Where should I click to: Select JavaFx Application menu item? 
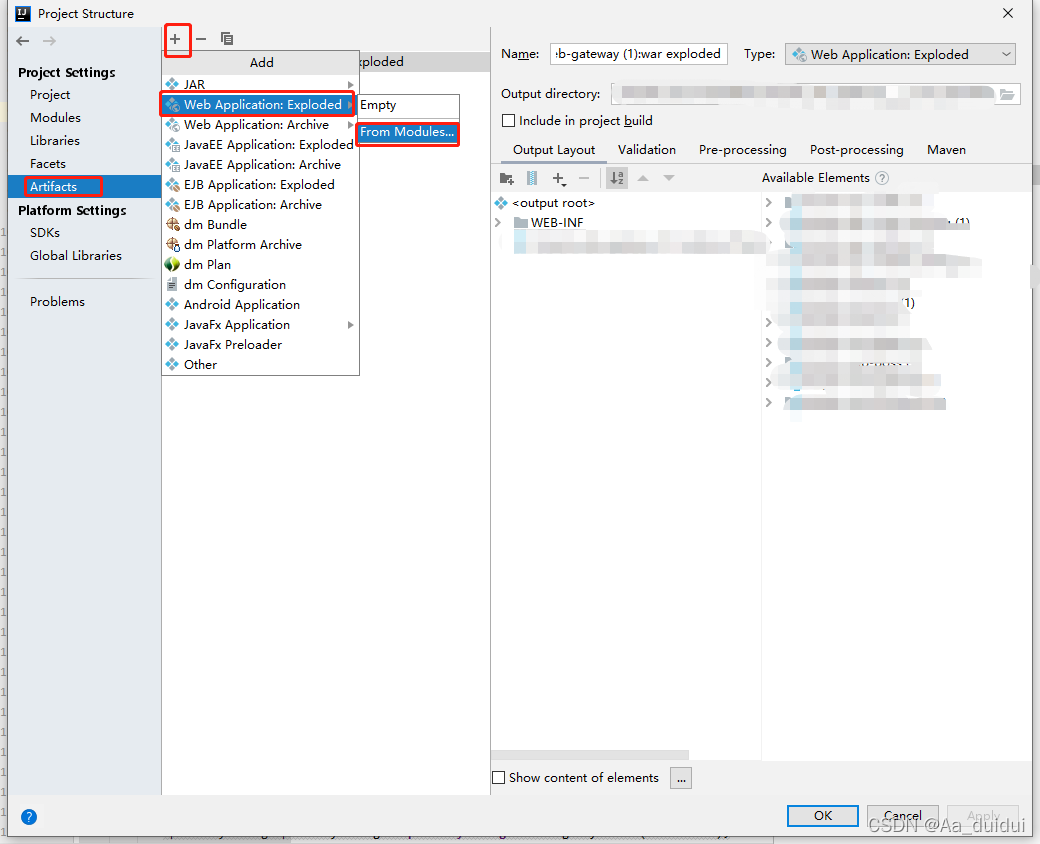(x=260, y=324)
